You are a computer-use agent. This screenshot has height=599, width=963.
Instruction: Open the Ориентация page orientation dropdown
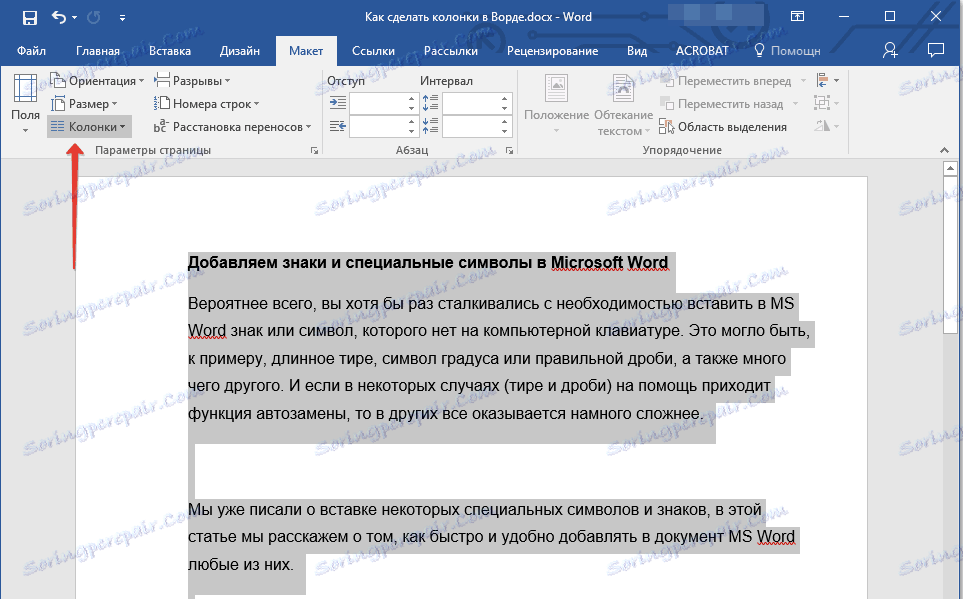tap(99, 81)
